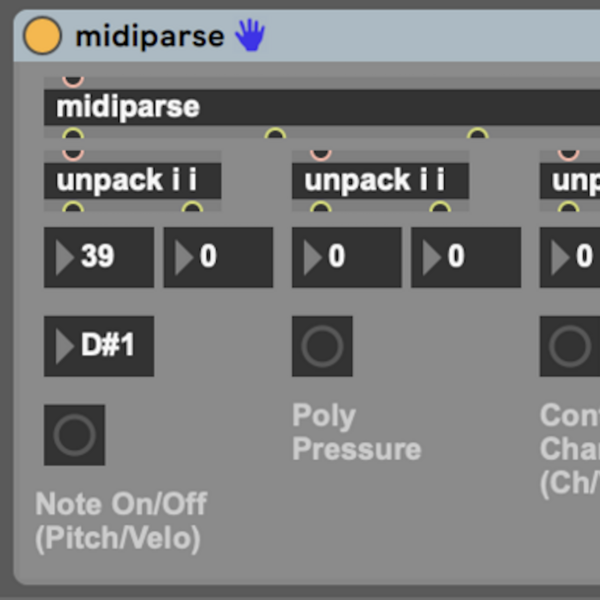Screen dimensions: 600x600
Task: Click the D#1 note name number box
Action: [99, 346]
